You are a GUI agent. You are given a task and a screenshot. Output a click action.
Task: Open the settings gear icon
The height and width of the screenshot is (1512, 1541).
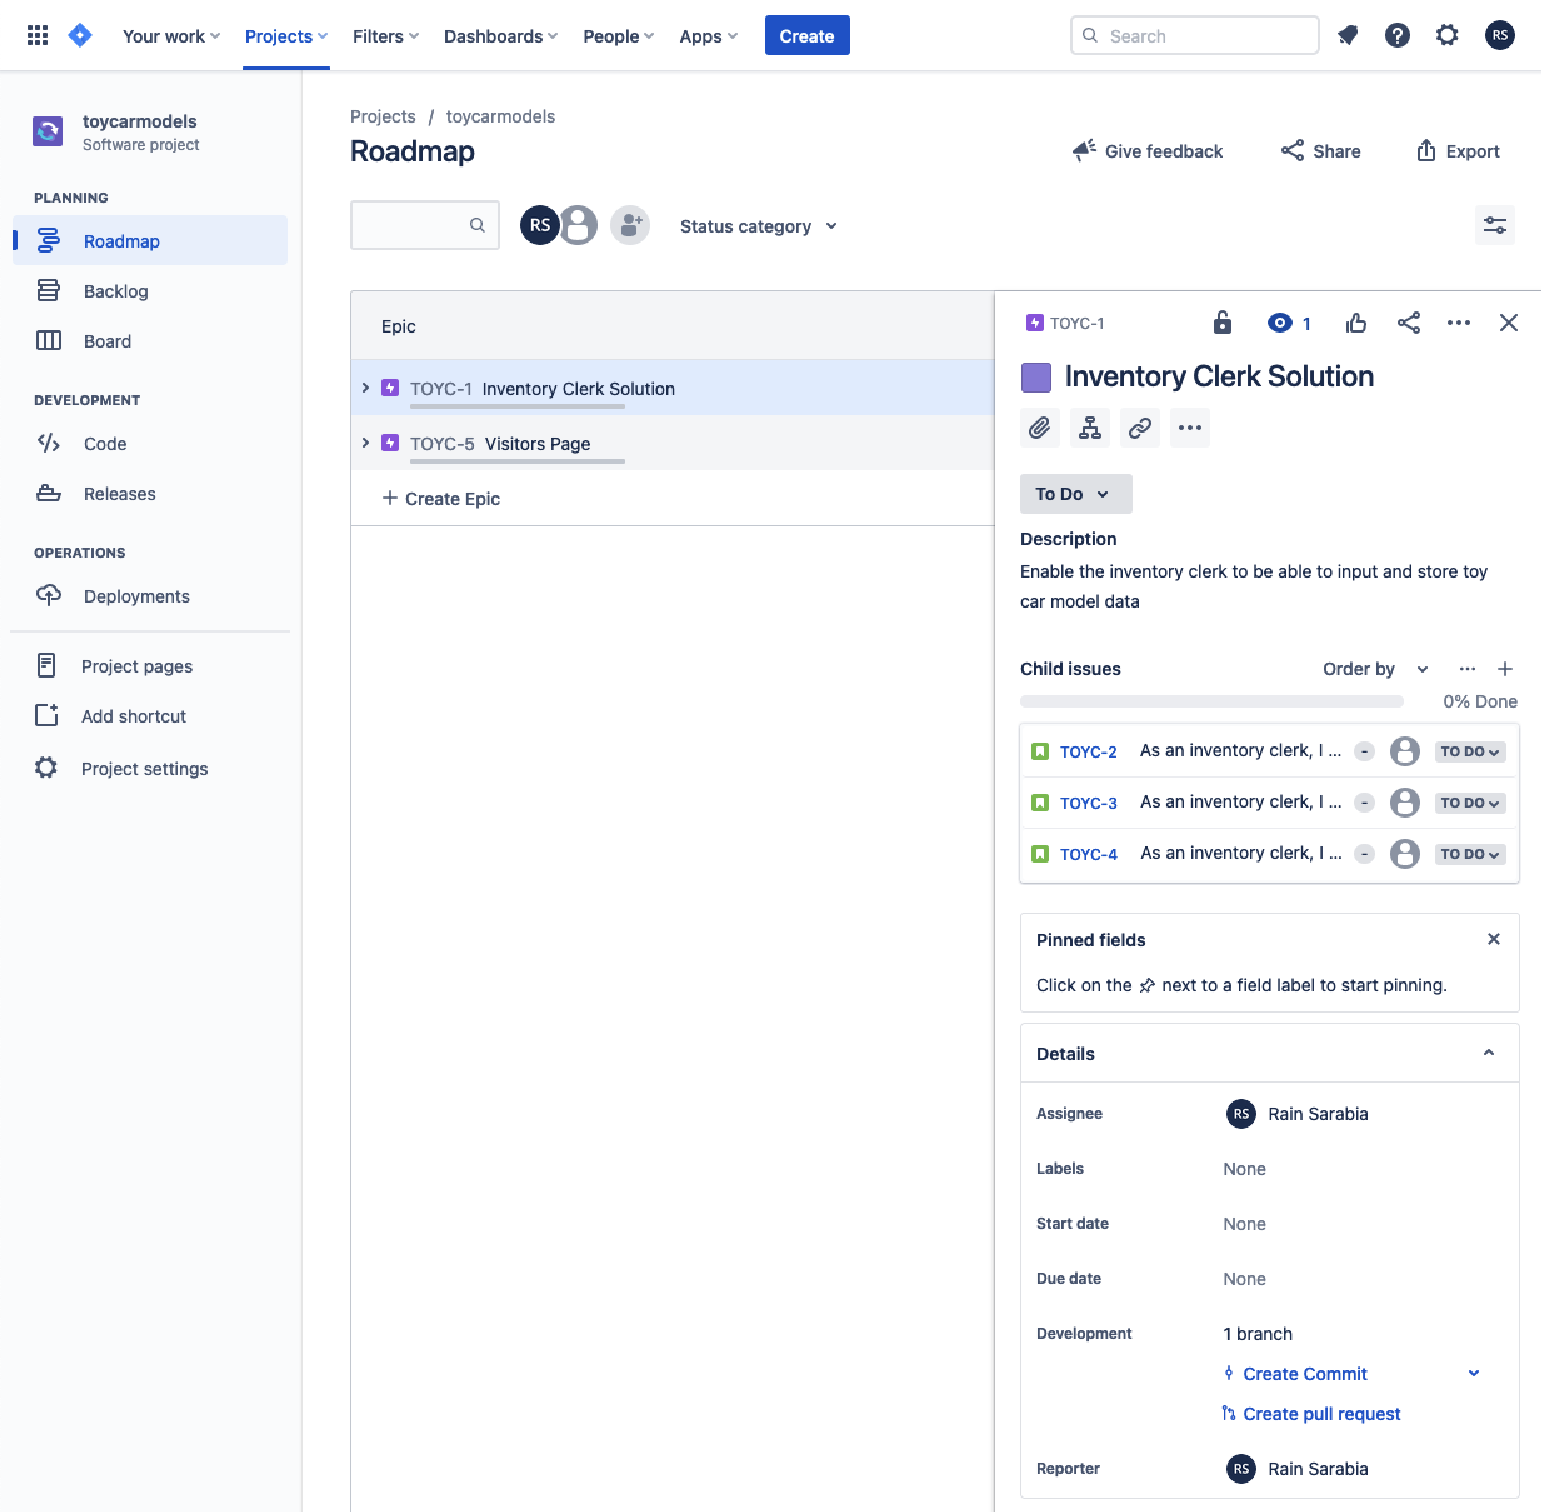pos(1447,36)
